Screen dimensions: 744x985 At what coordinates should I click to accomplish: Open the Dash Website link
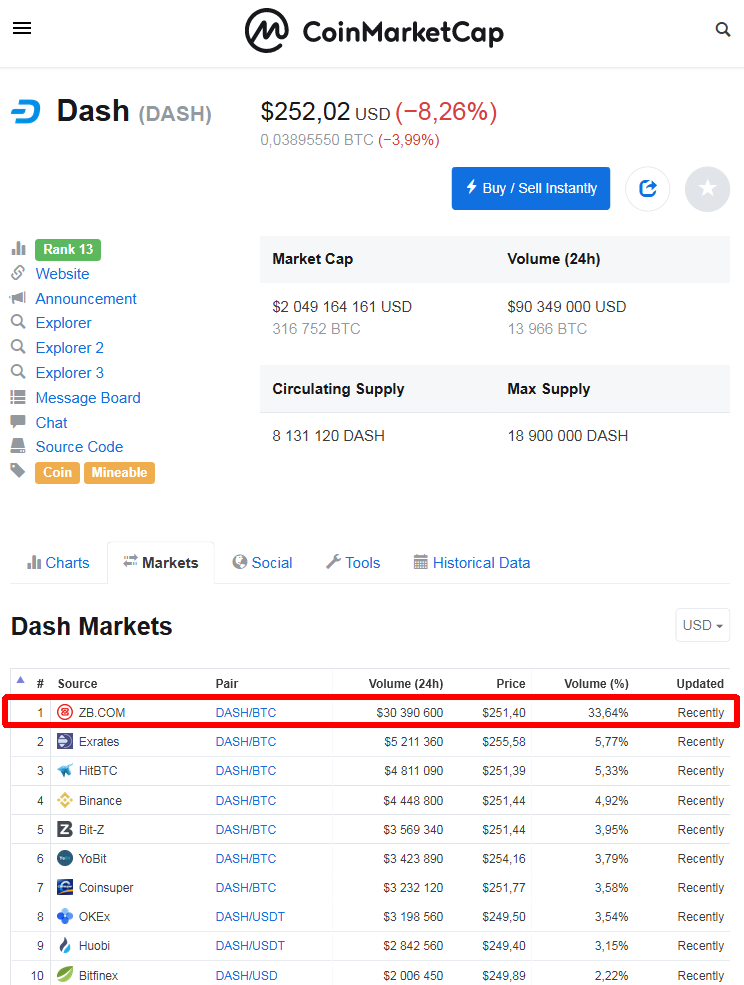[x=62, y=274]
